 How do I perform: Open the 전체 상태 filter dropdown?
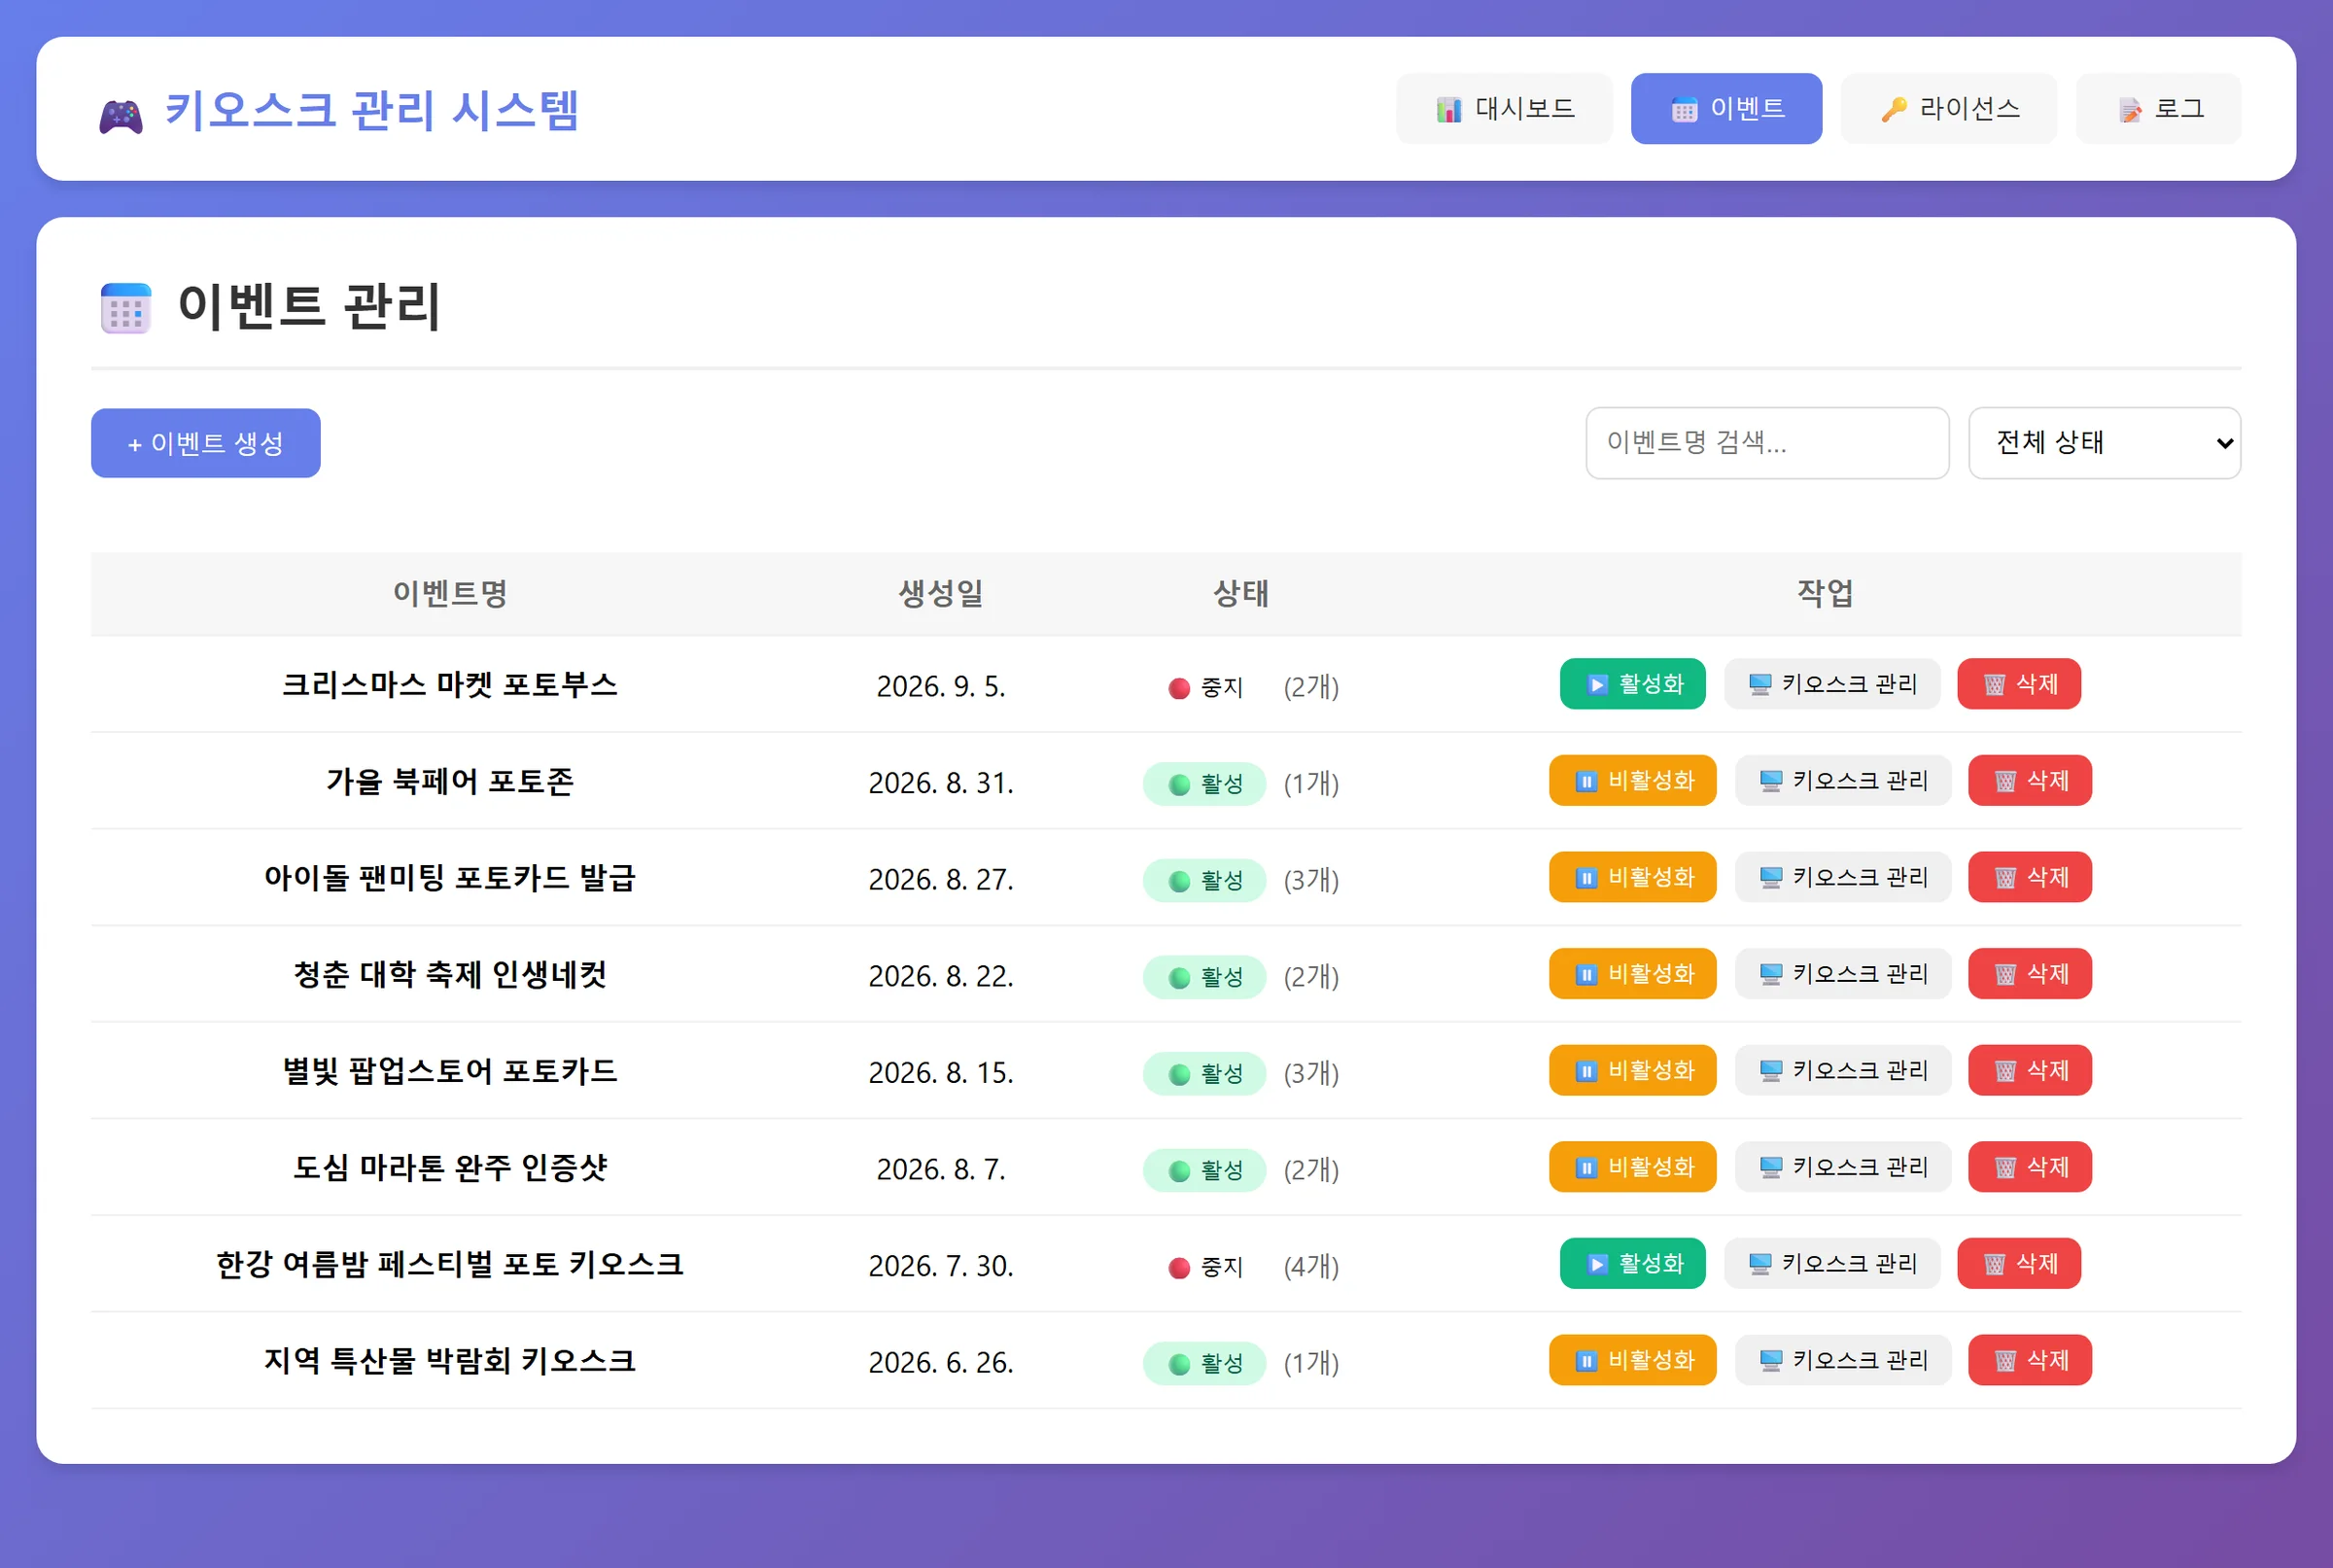2104,443
